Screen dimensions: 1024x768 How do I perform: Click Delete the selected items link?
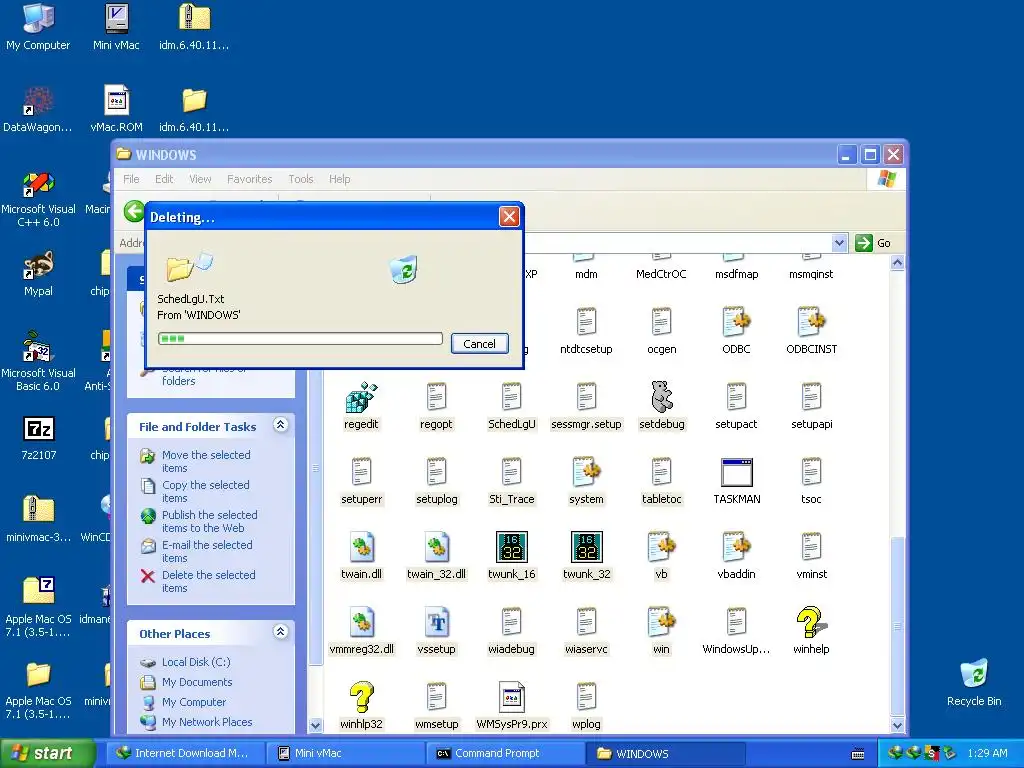point(208,582)
